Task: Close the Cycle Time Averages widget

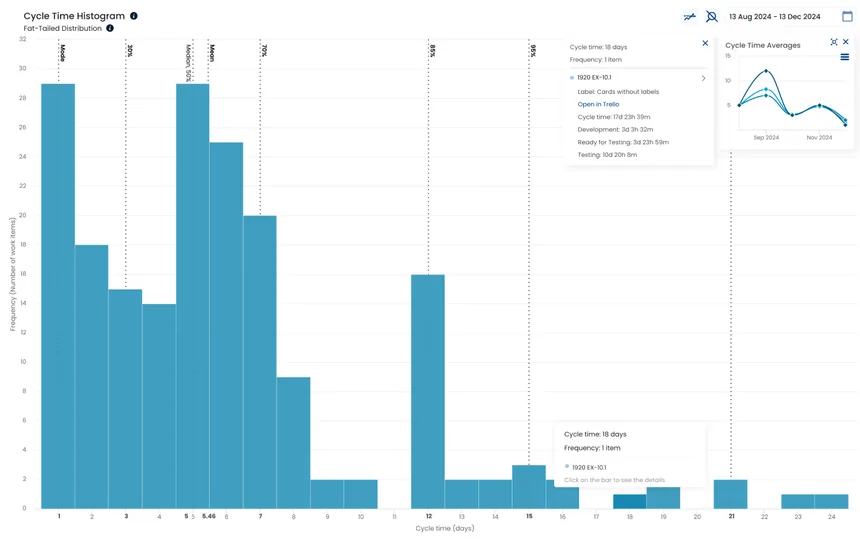Action: pos(846,42)
